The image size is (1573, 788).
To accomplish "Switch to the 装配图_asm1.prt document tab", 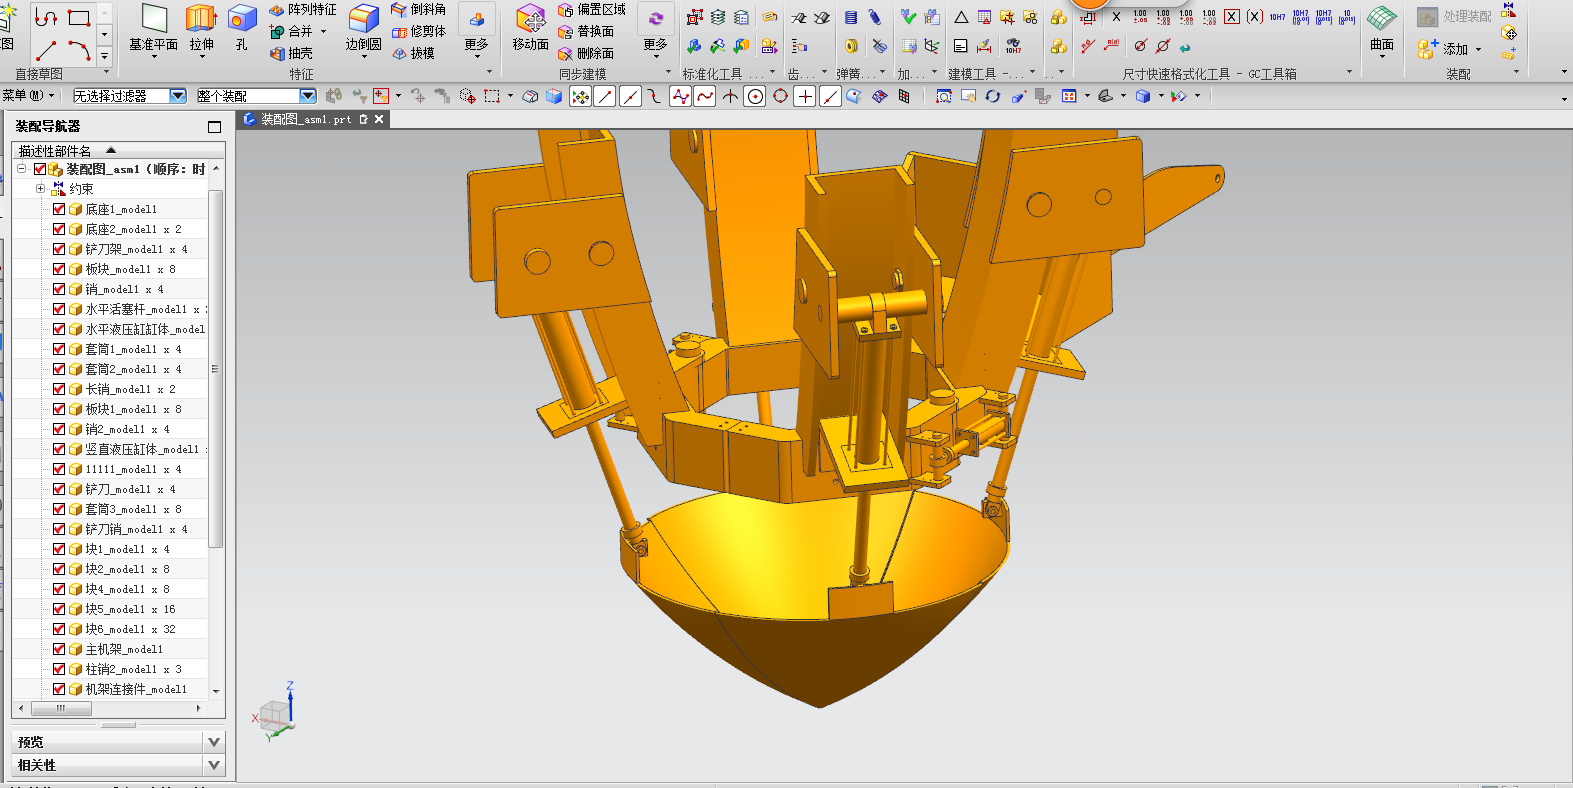I will pos(306,119).
